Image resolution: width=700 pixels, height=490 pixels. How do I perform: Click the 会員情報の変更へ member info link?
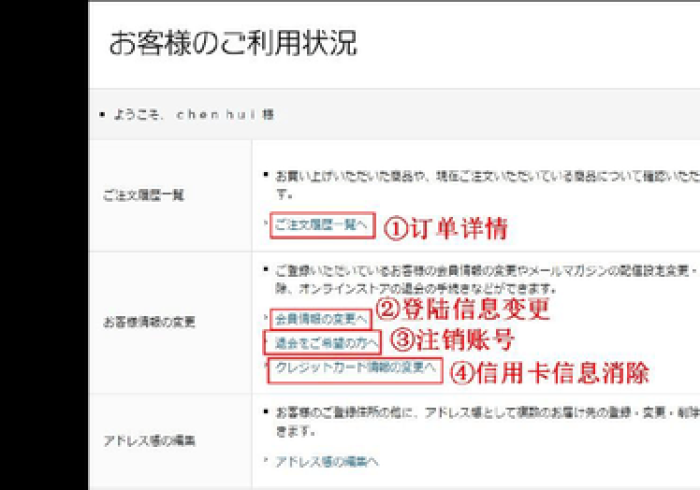(321, 319)
